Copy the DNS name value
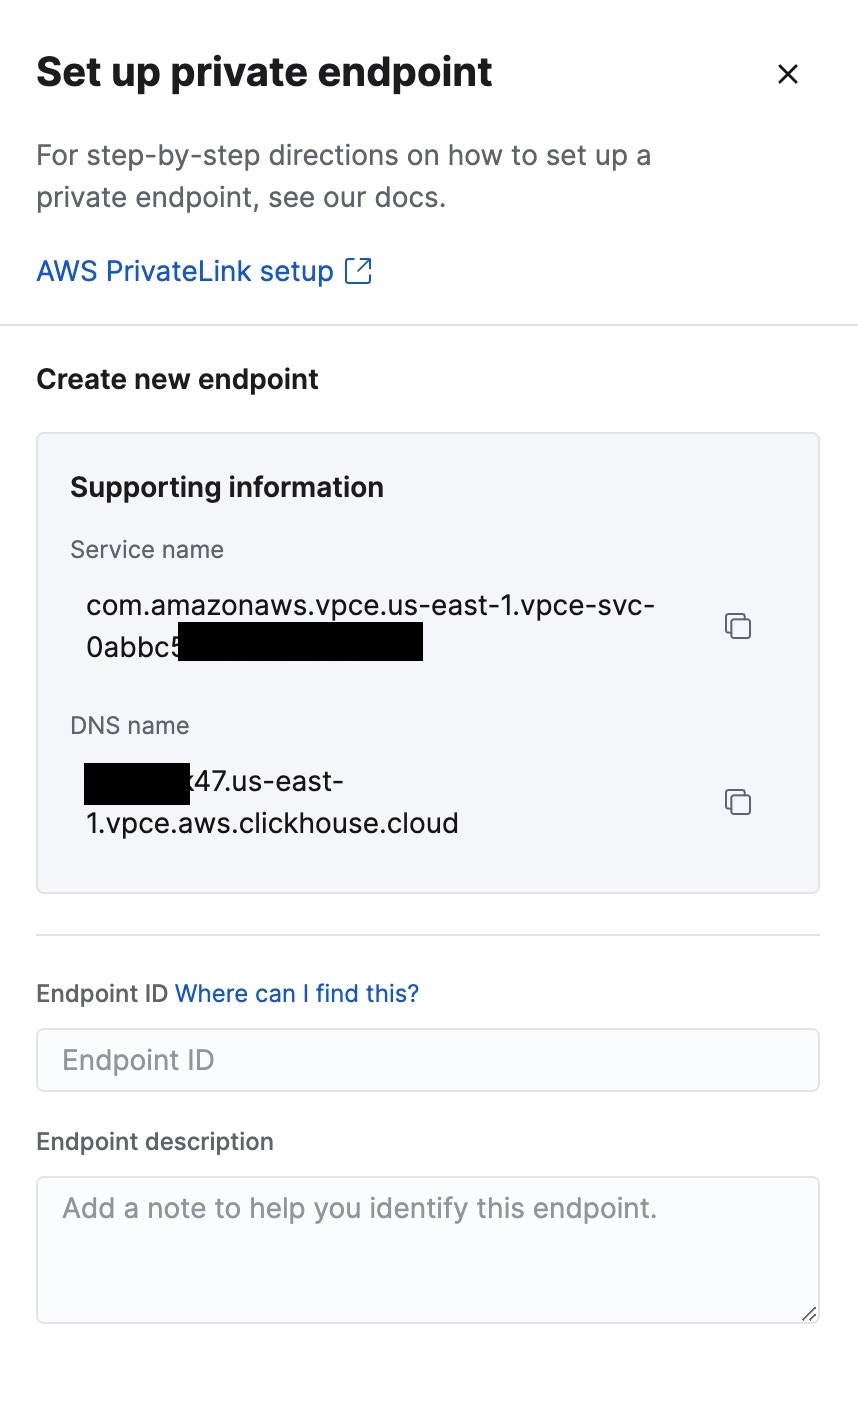Image resolution: width=858 pixels, height=1408 pixels. click(738, 802)
